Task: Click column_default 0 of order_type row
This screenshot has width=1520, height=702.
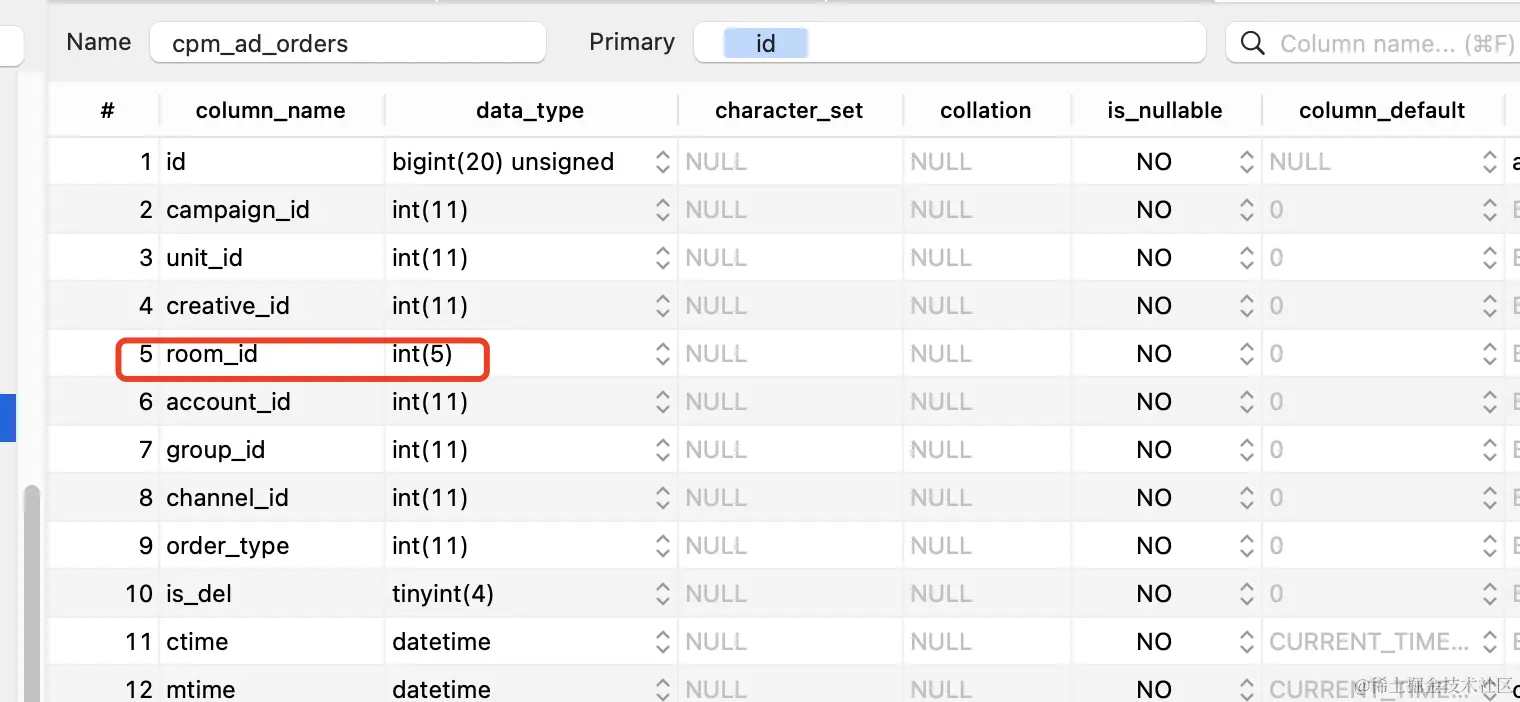Action: [1276, 546]
